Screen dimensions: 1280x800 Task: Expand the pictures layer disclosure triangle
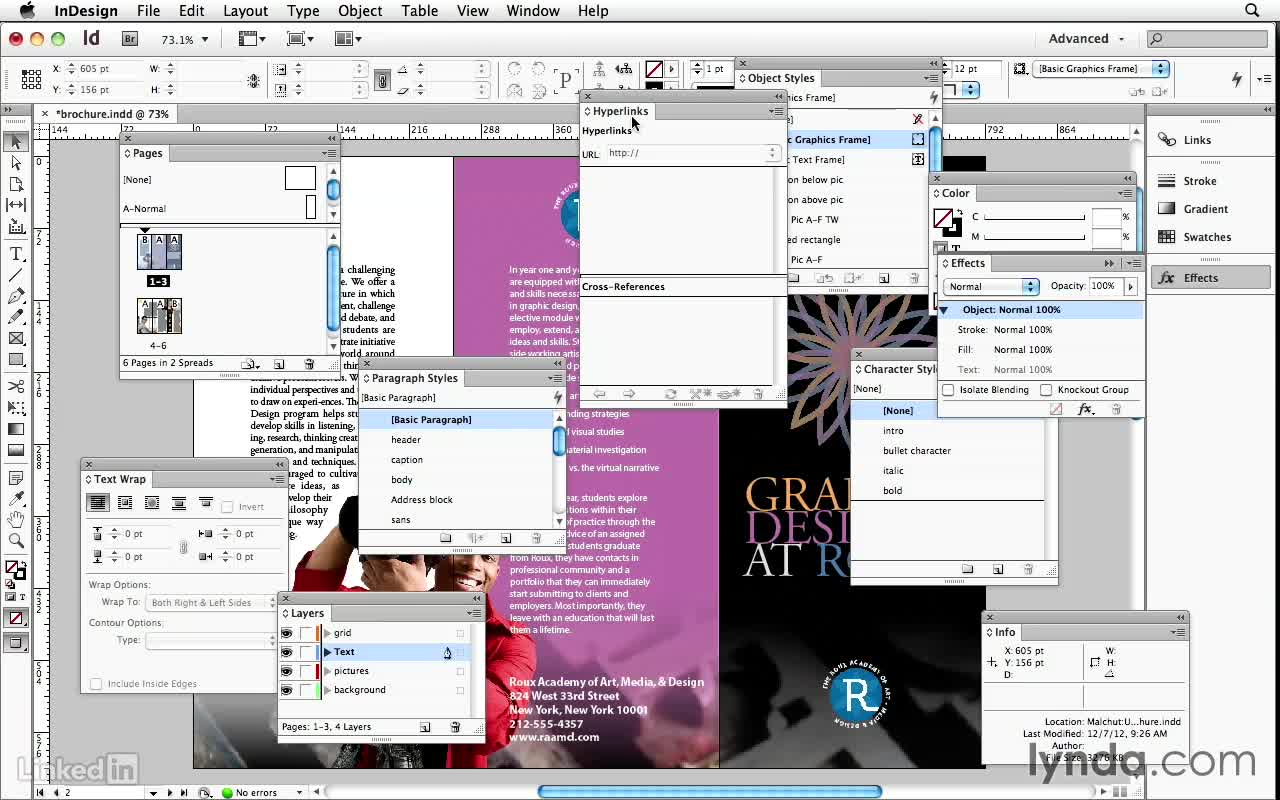[327, 671]
